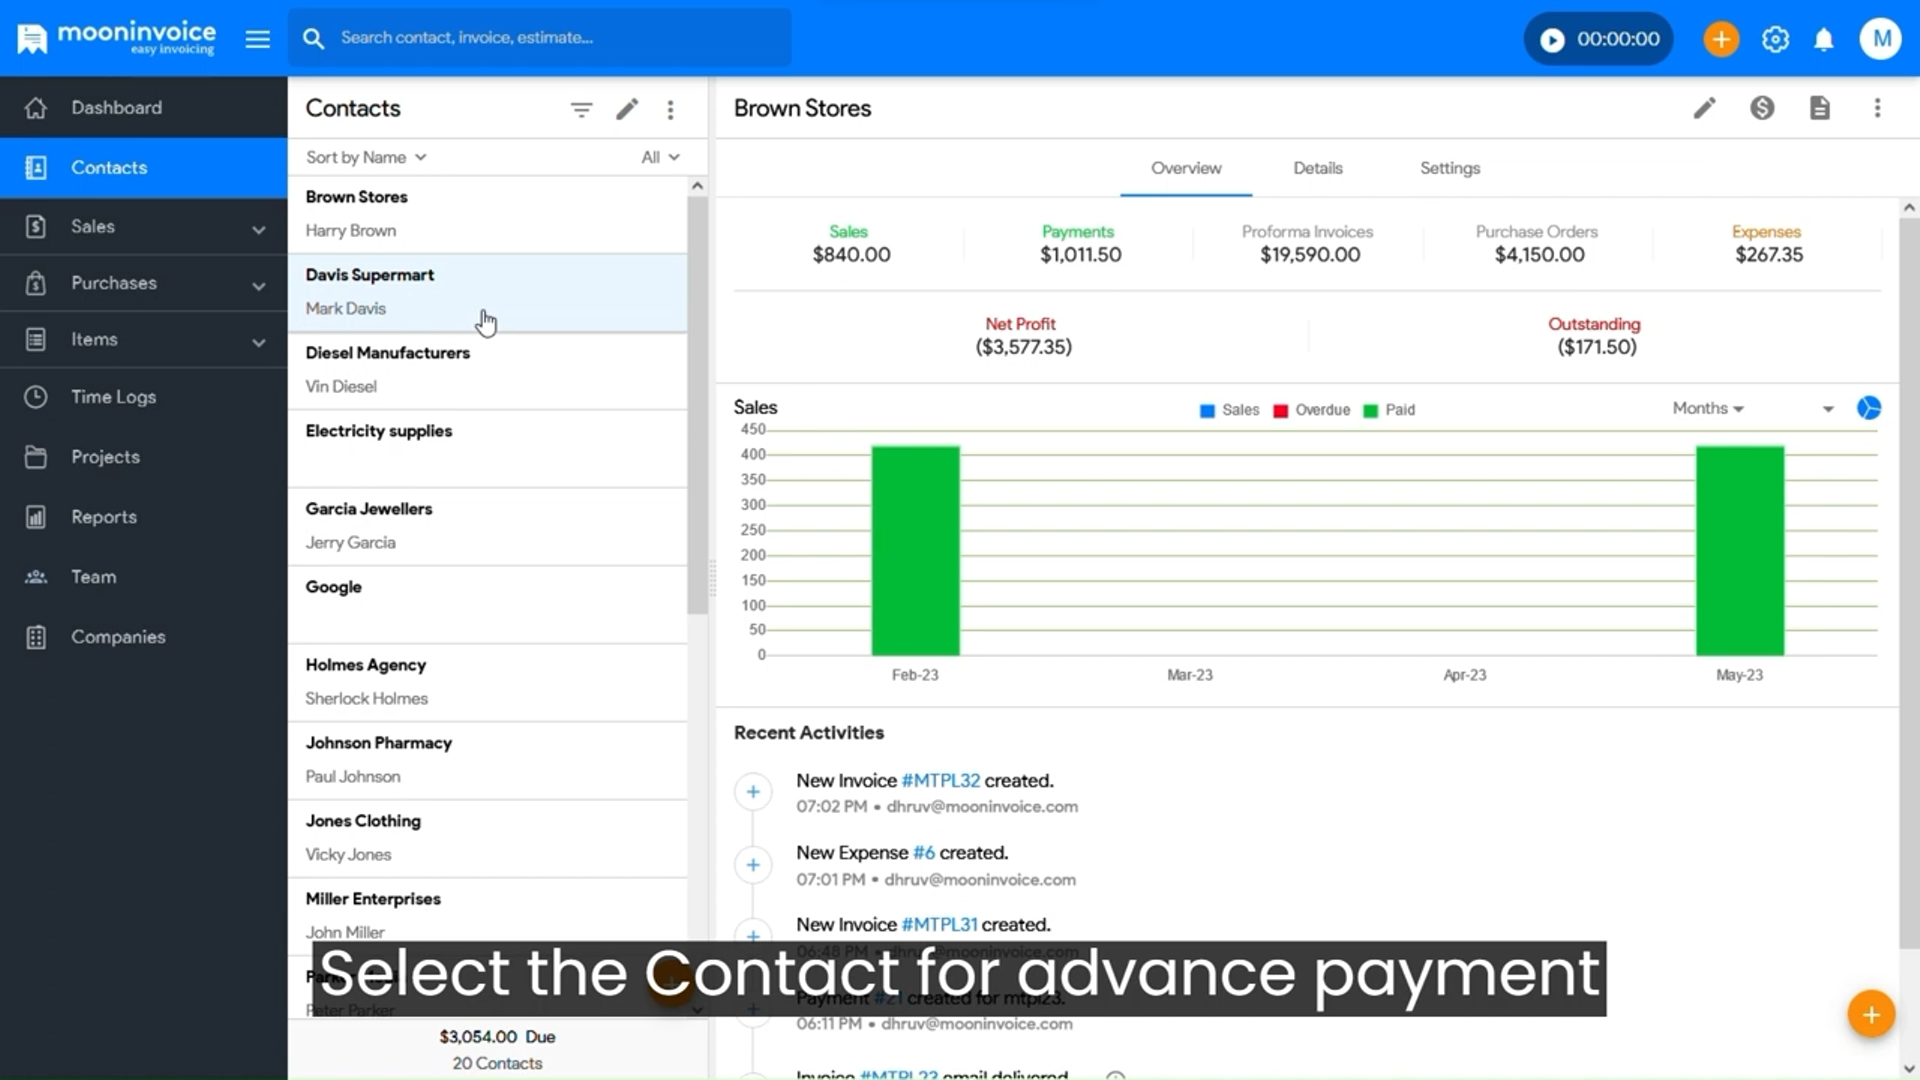Image resolution: width=1920 pixels, height=1080 pixels.
Task: Click the document icon for Brown Stores
Action: 1820,108
